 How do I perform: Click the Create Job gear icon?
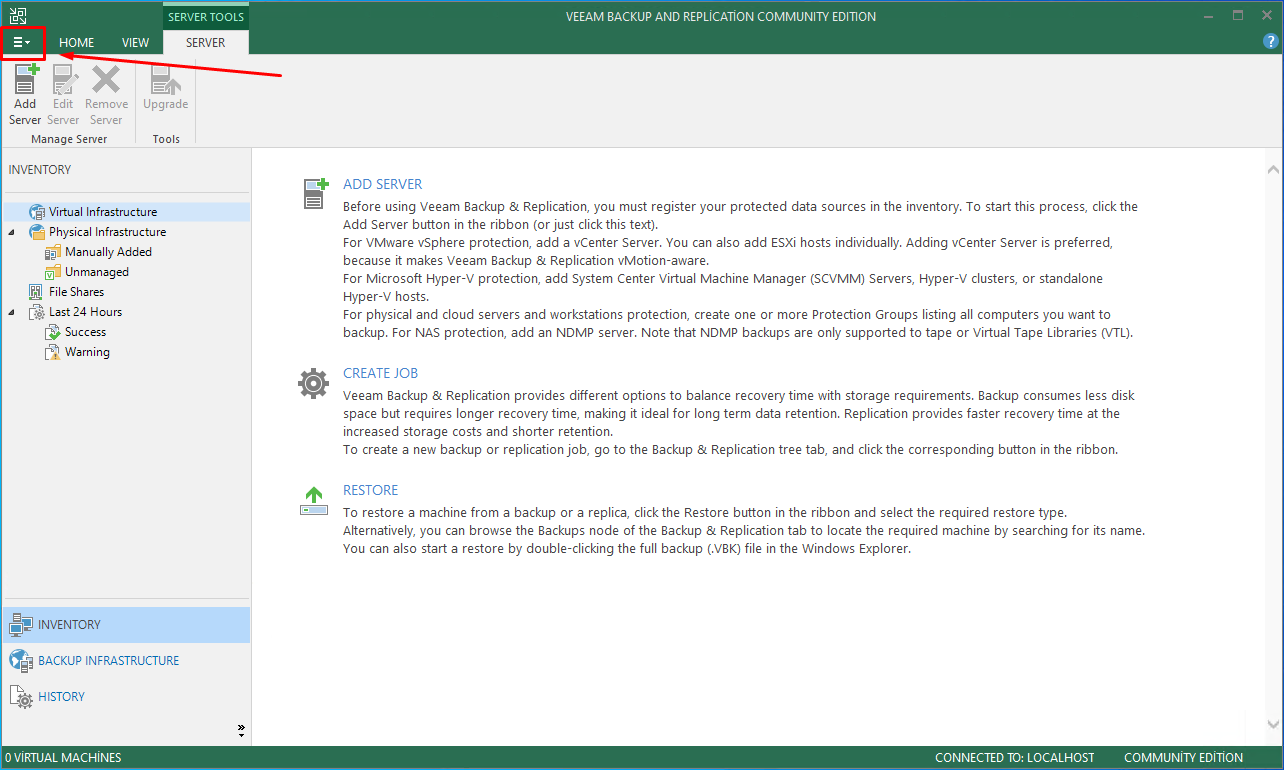tap(313, 383)
